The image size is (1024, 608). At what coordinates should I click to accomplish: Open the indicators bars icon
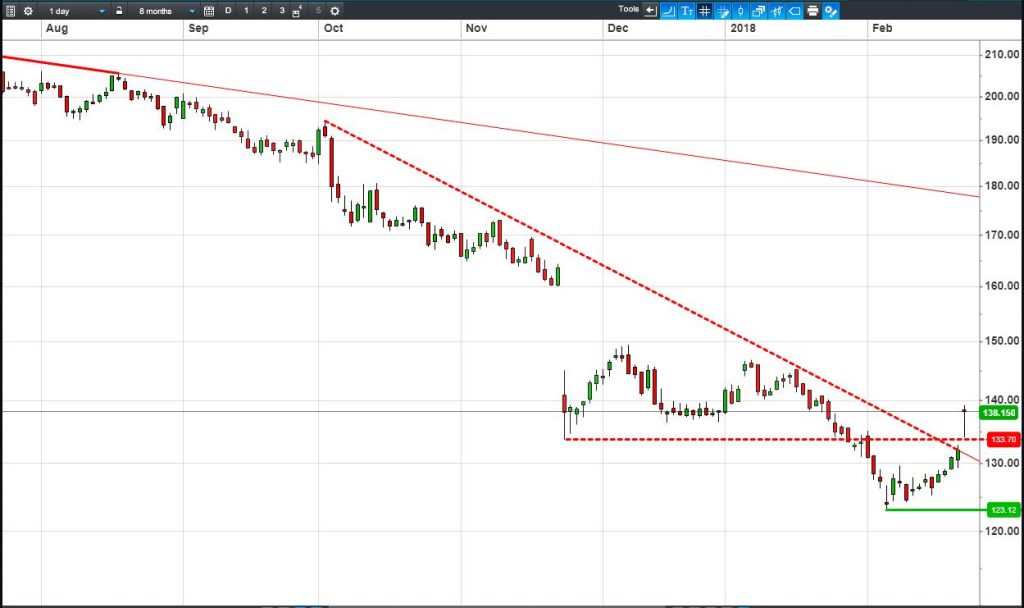[x=776, y=10]
